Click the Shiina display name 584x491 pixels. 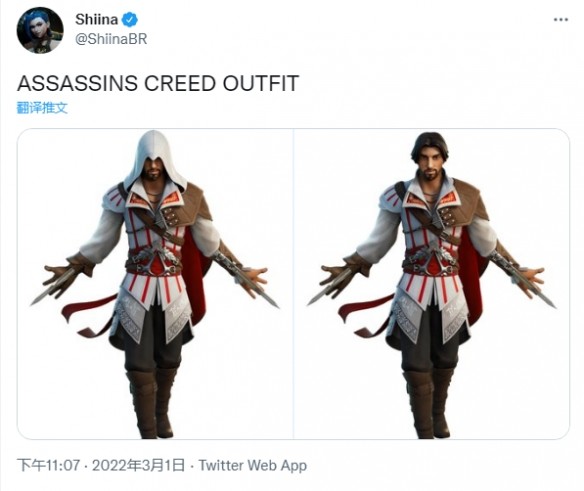point(96,19)
